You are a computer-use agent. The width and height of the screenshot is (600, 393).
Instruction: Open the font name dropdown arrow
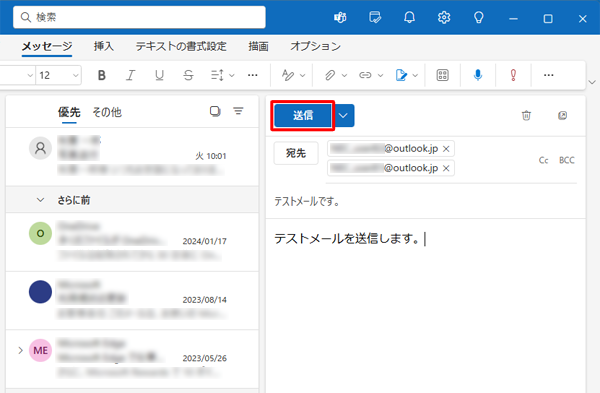(x=30, y=75)
